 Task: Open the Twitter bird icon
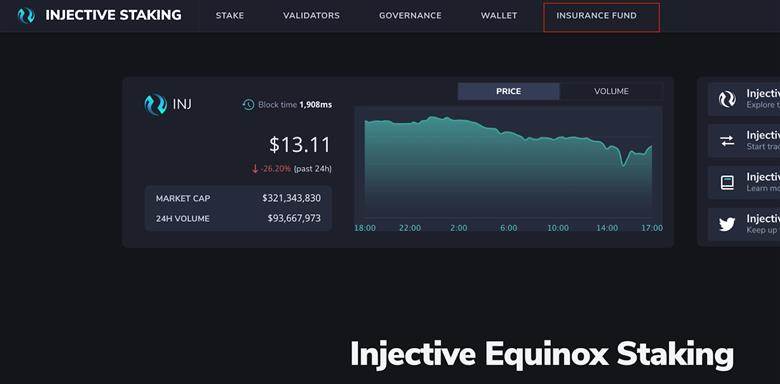[727, 225]
